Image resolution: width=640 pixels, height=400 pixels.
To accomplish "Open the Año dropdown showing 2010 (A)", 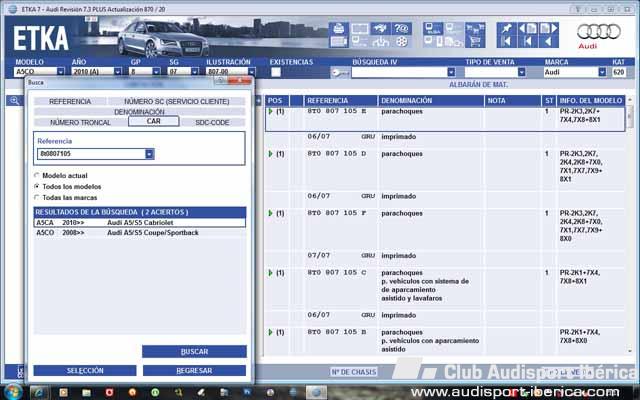I will tap(118, 72).
